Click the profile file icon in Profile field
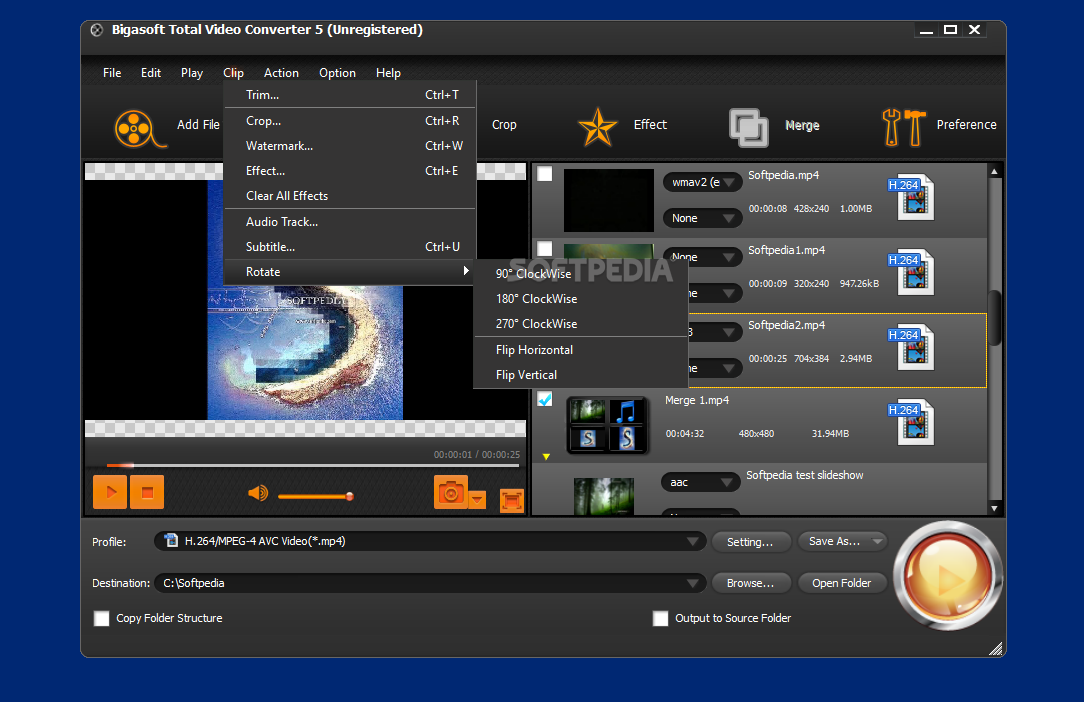The image size is (1084, 702). [x=171, y=541]
